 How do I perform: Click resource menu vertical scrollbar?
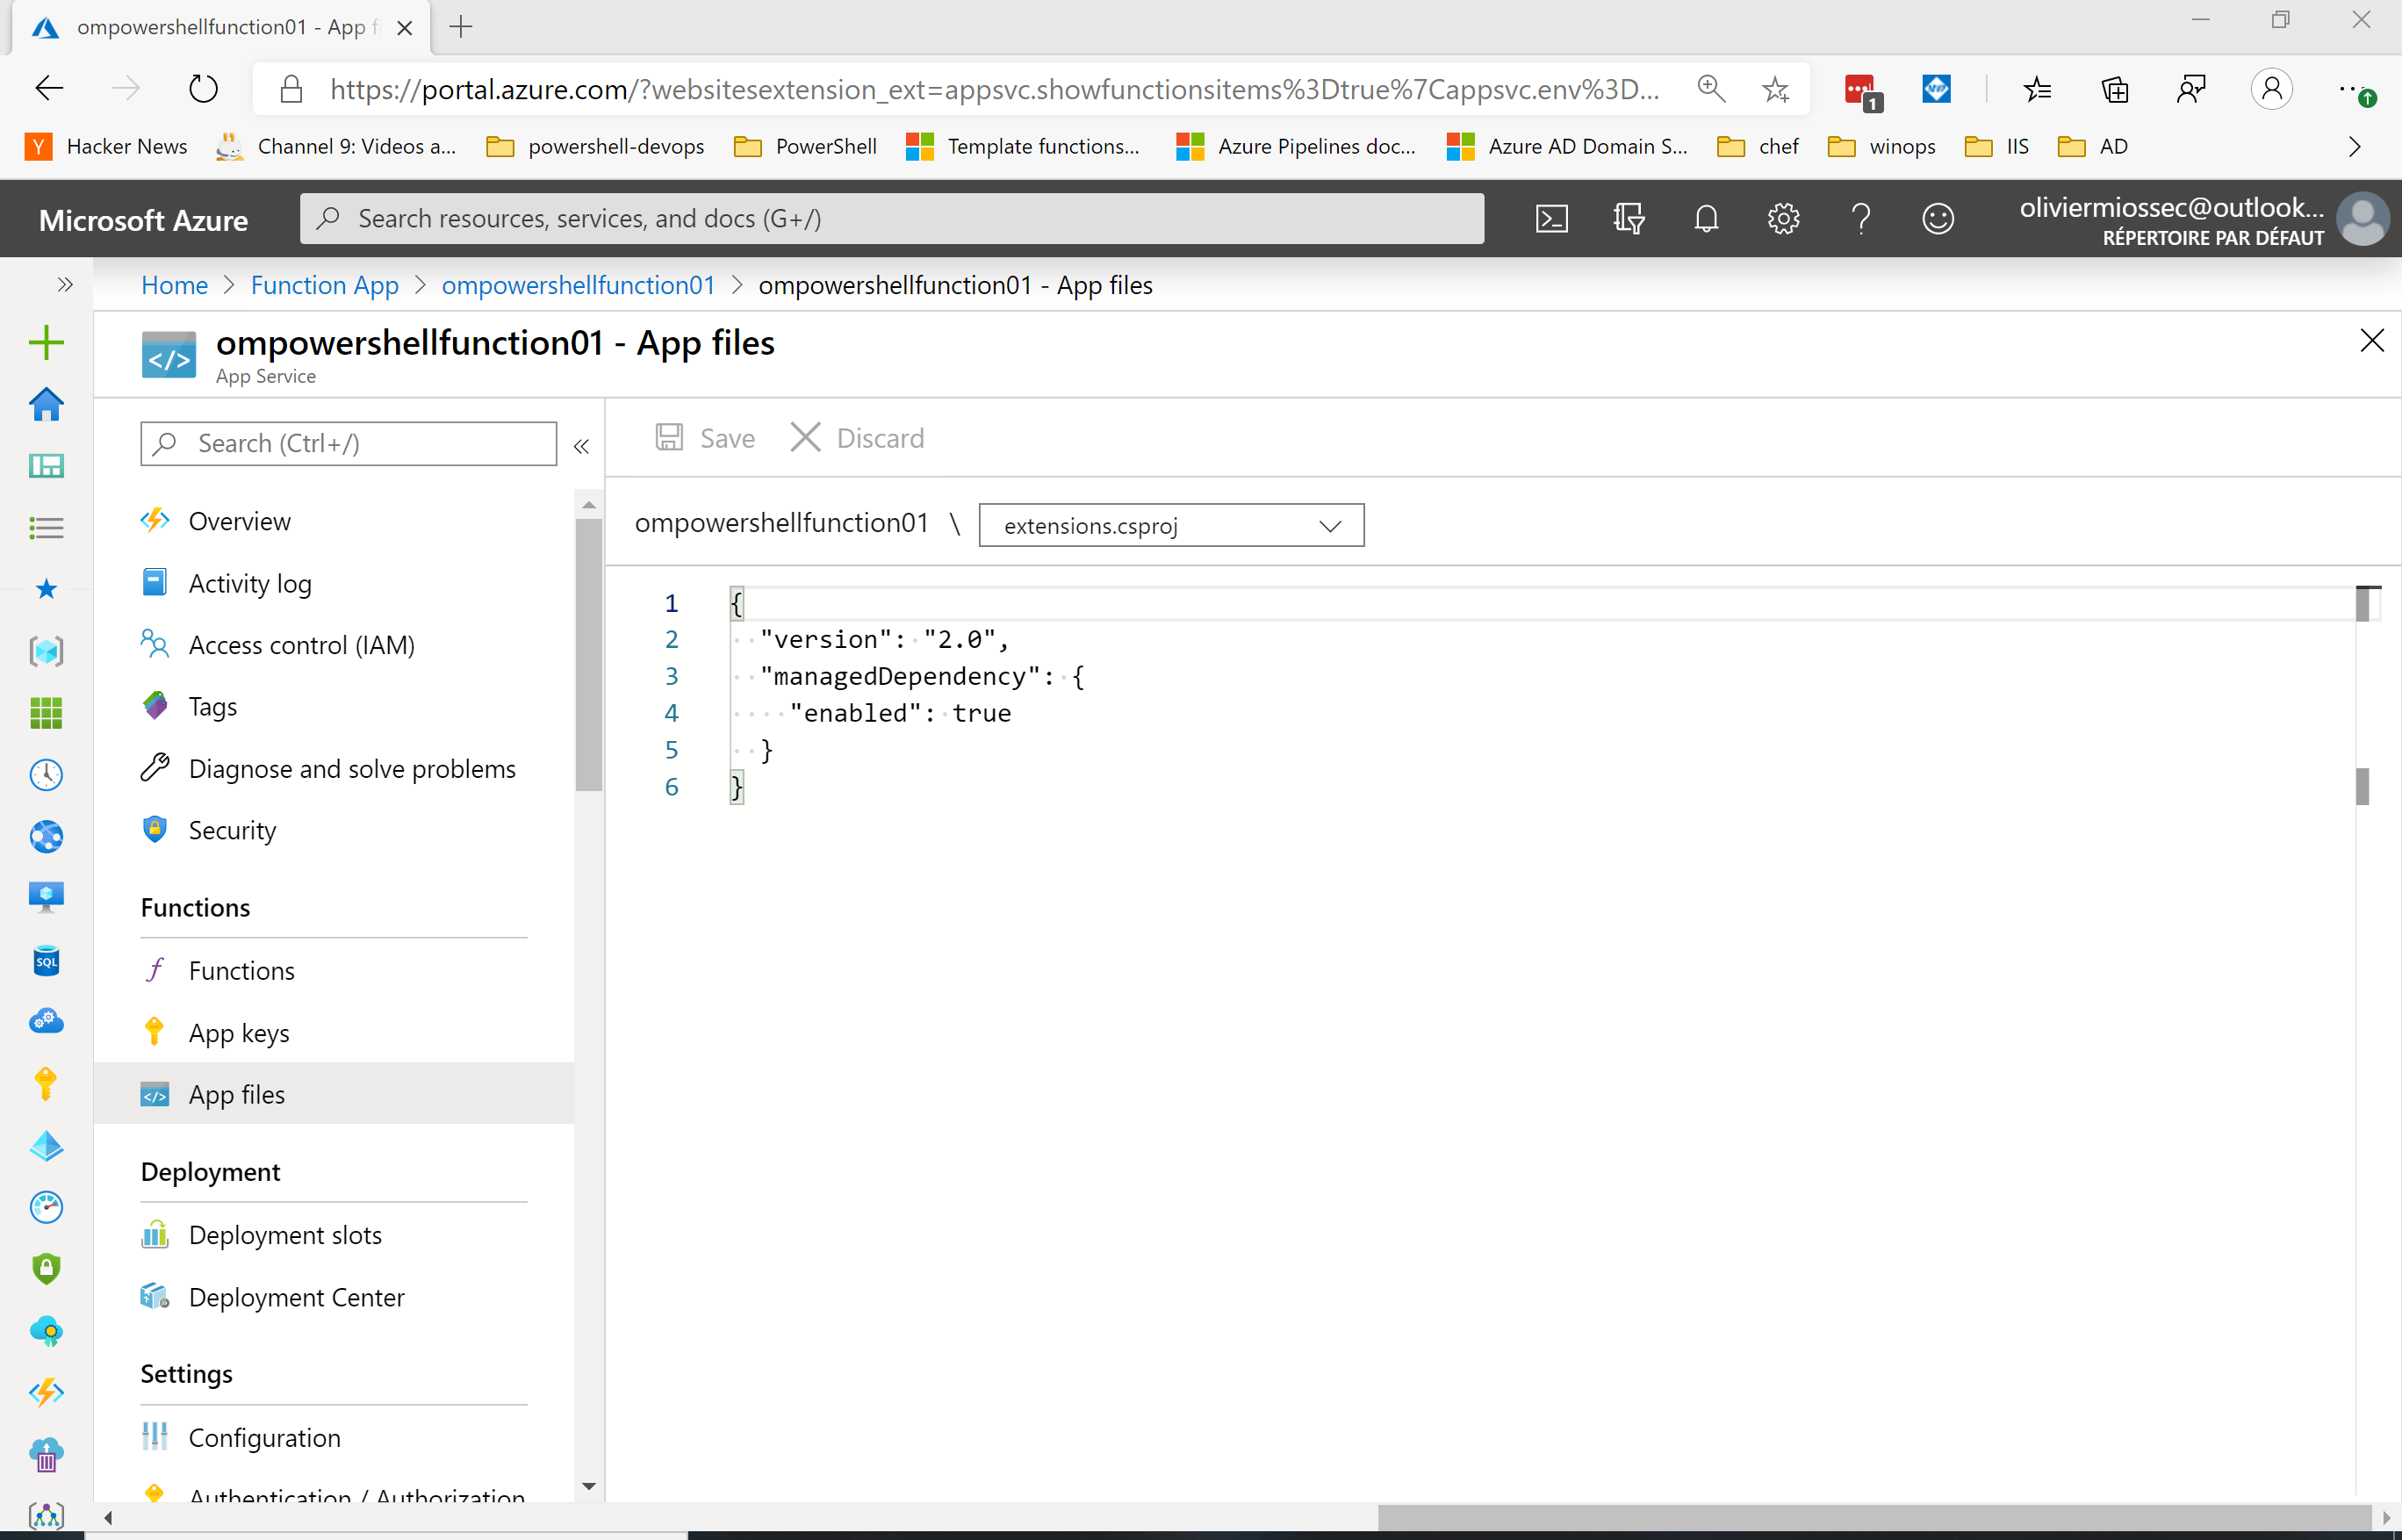click(589, 655)
